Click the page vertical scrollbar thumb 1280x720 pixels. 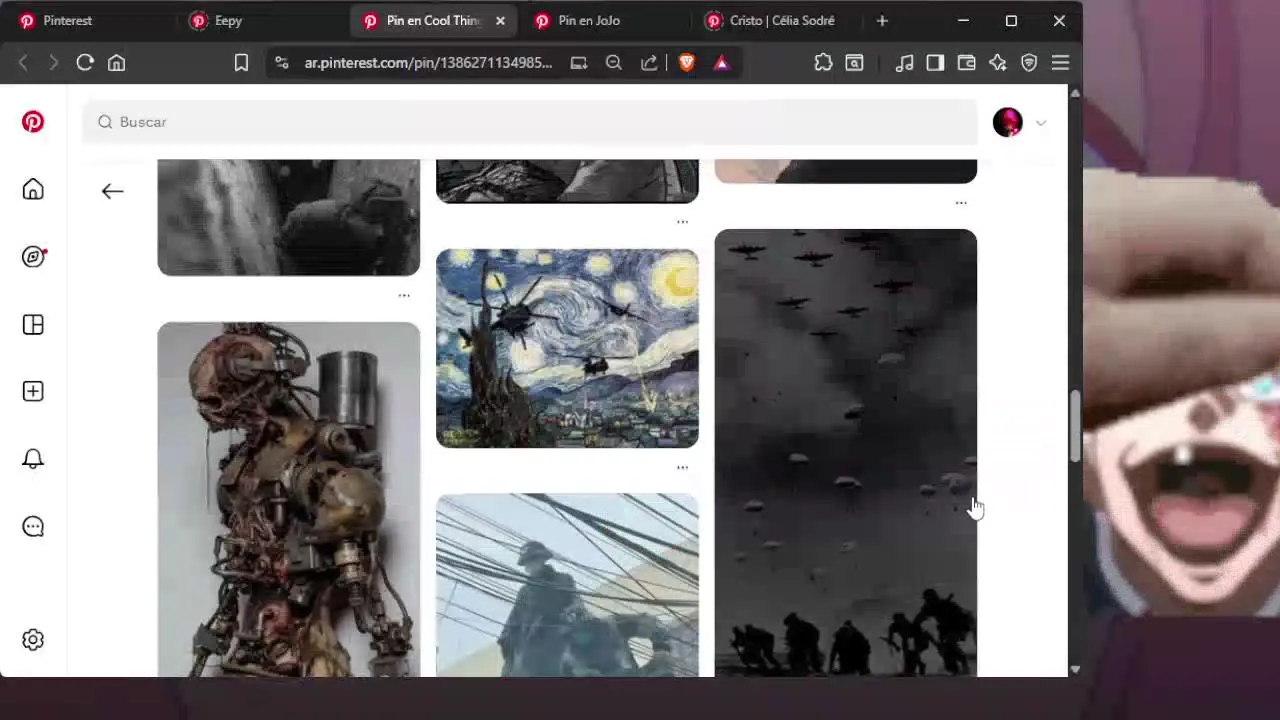[x=1075, y=426]
